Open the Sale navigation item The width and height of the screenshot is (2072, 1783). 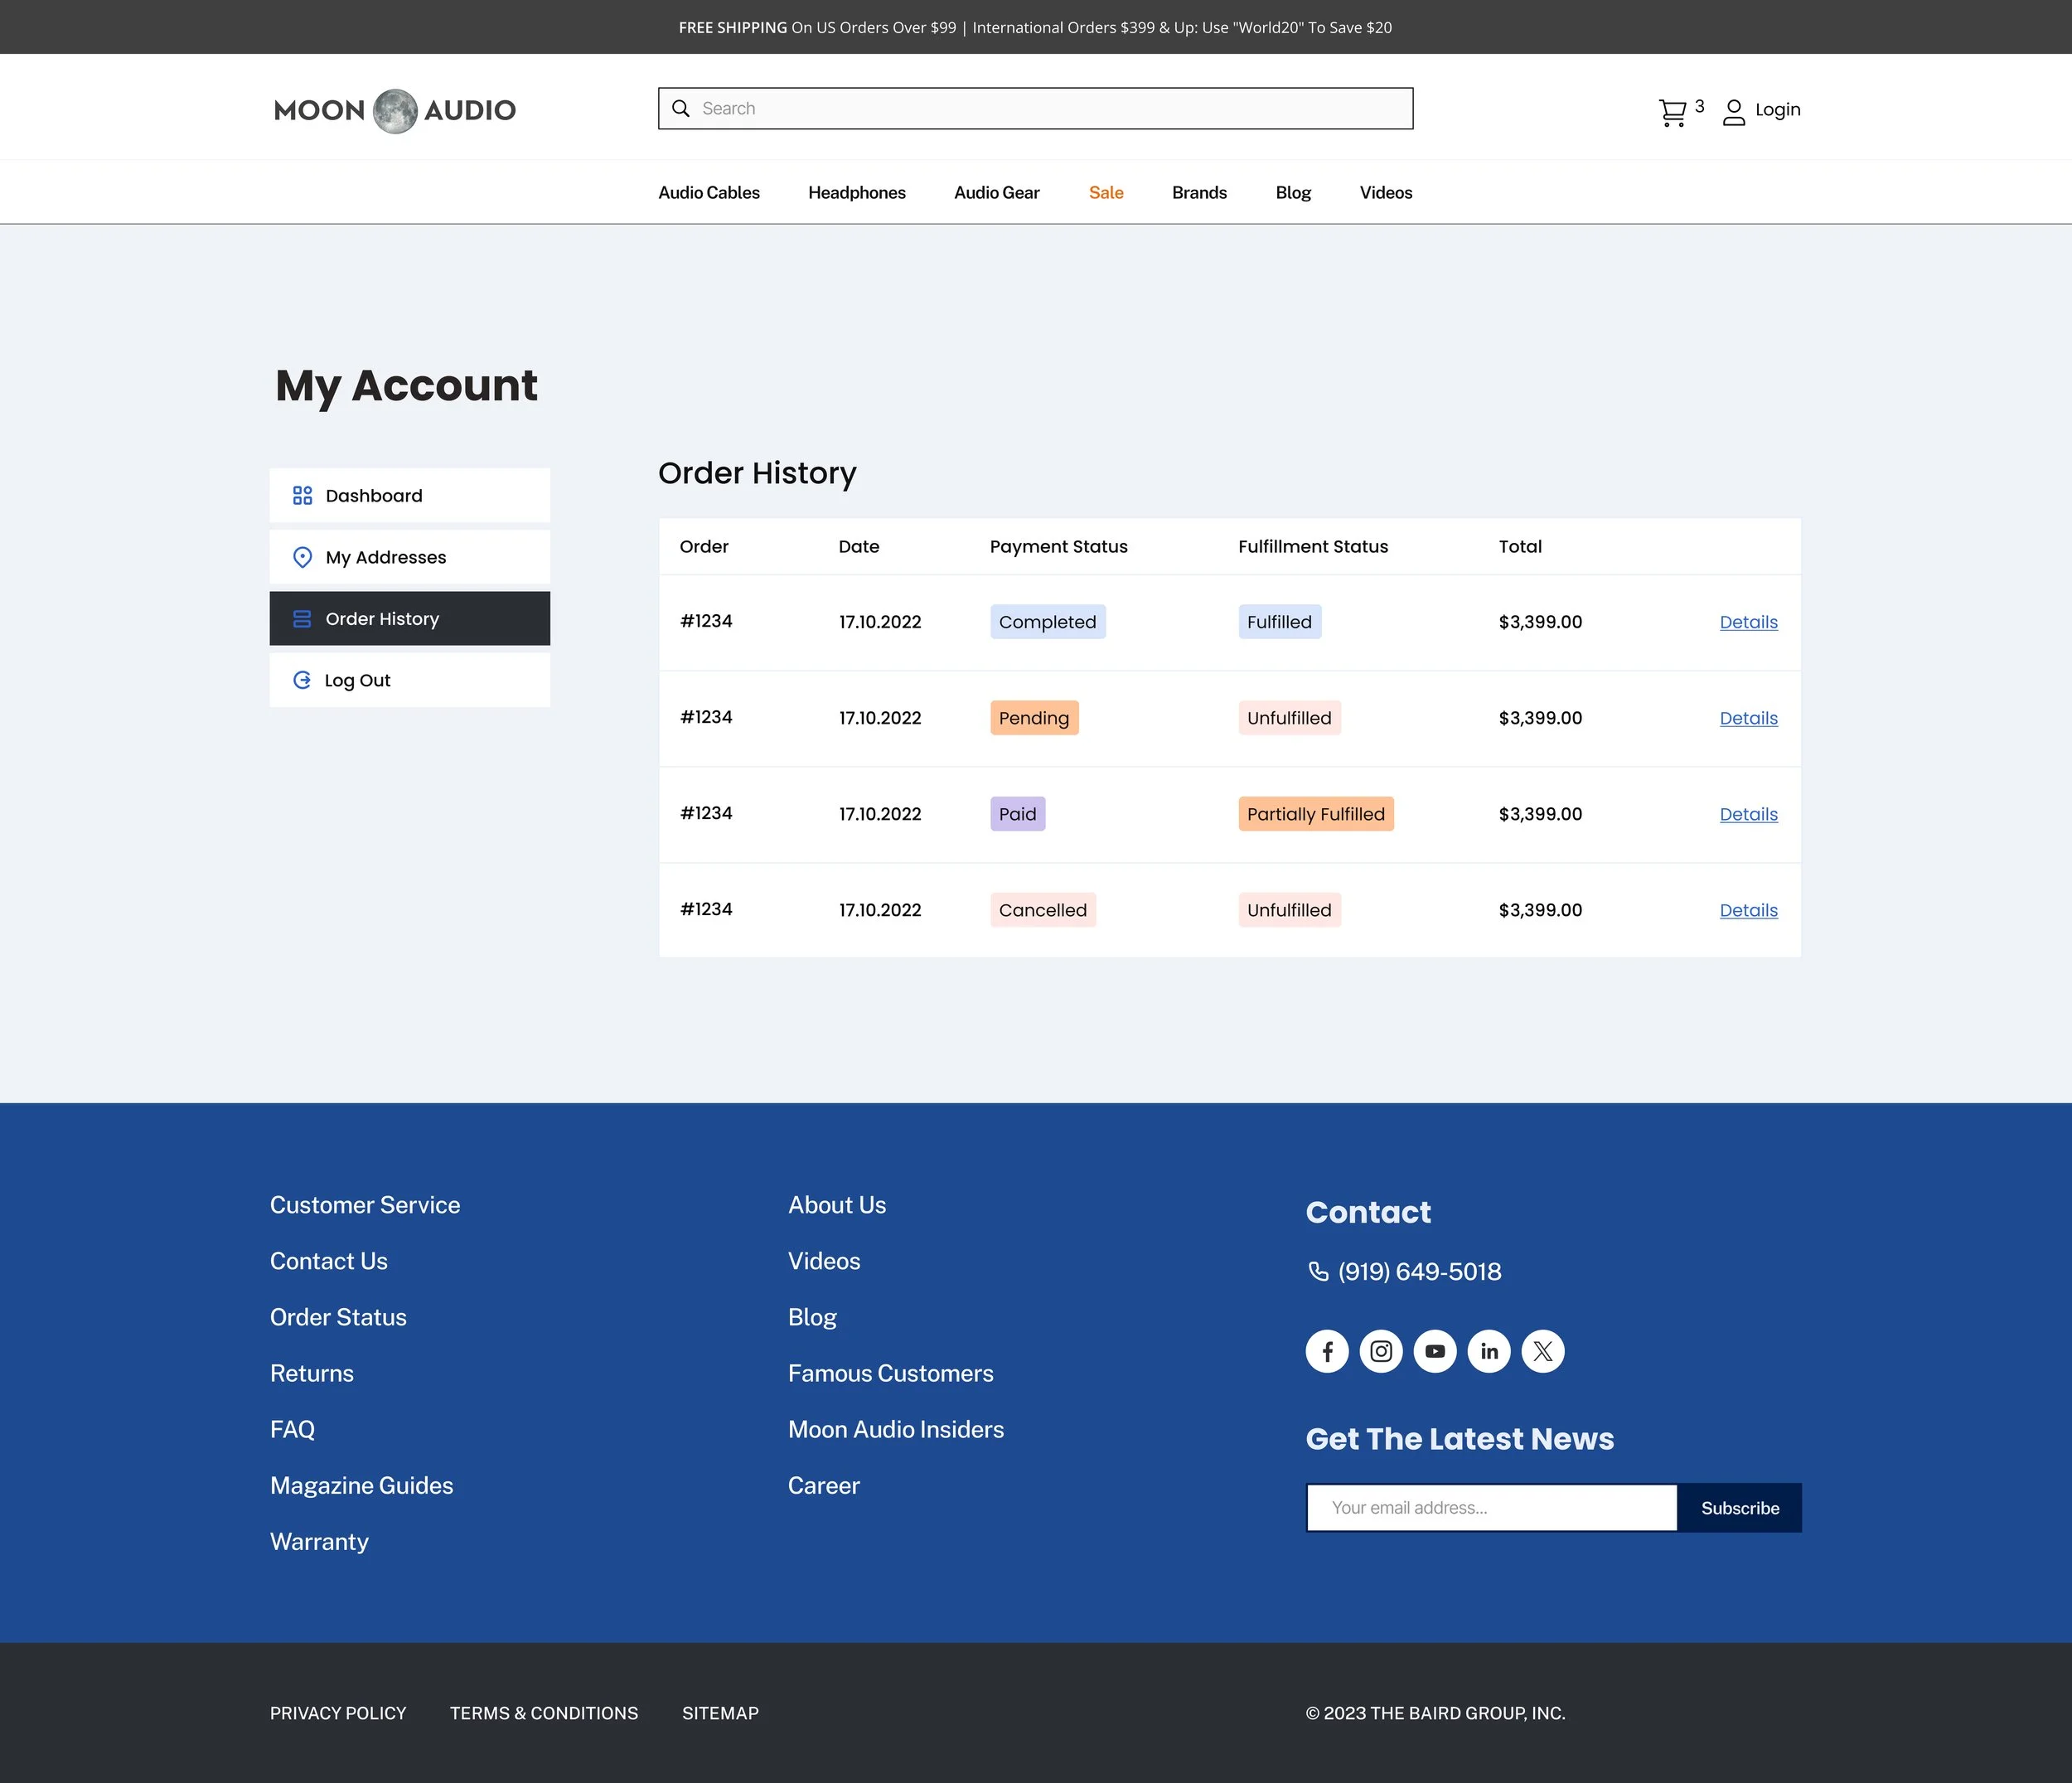click(x=1106, y=193)
